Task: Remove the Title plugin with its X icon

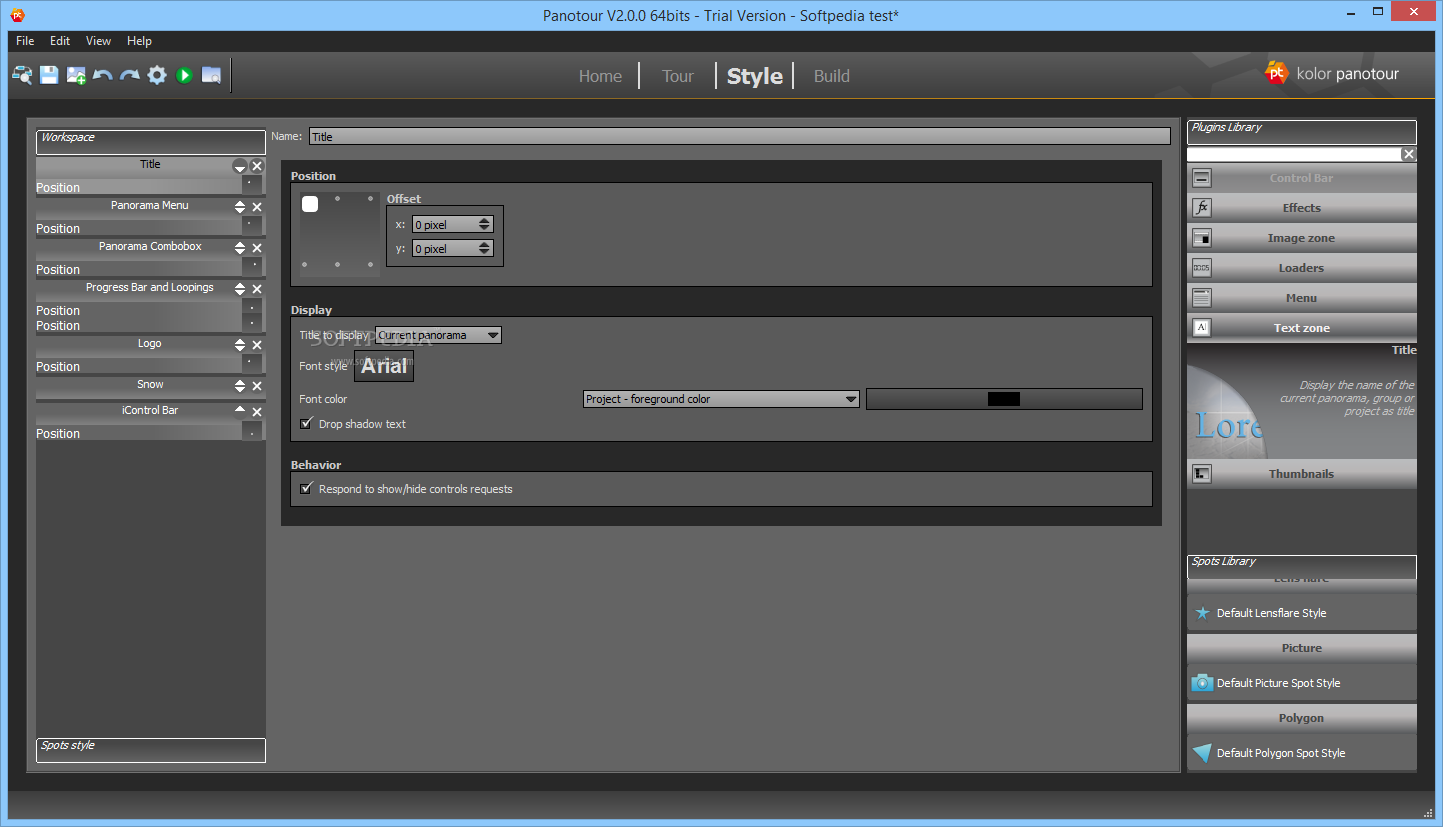Action: point(257,166)
